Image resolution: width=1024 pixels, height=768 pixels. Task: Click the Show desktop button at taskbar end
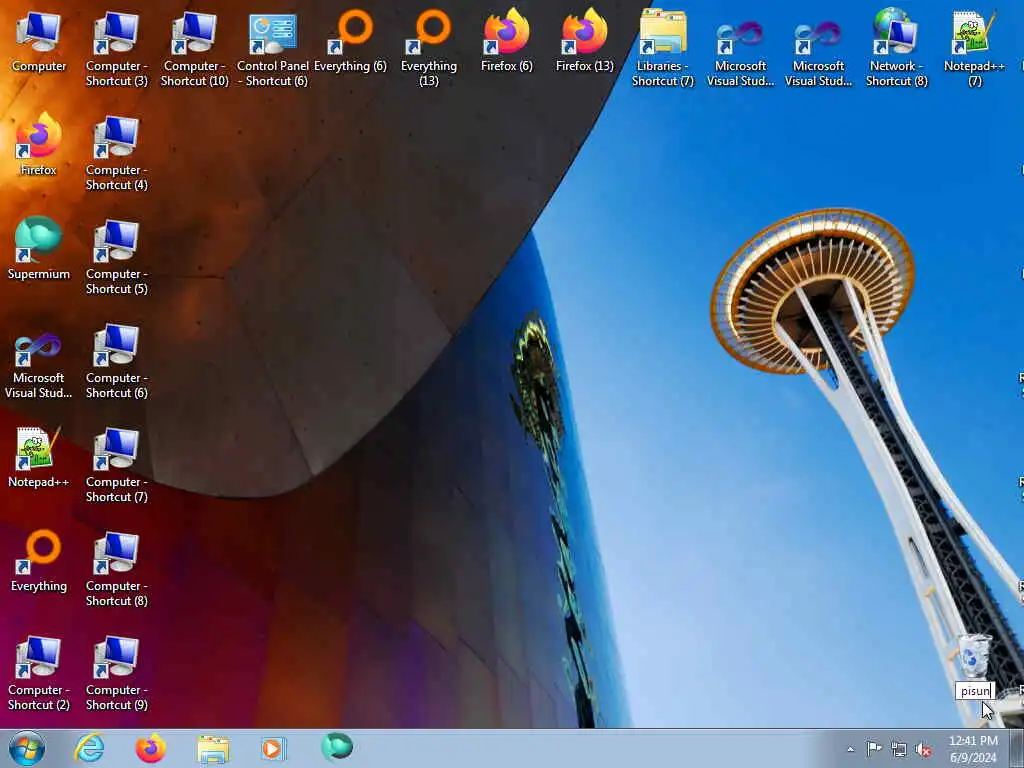point(1016,748)
